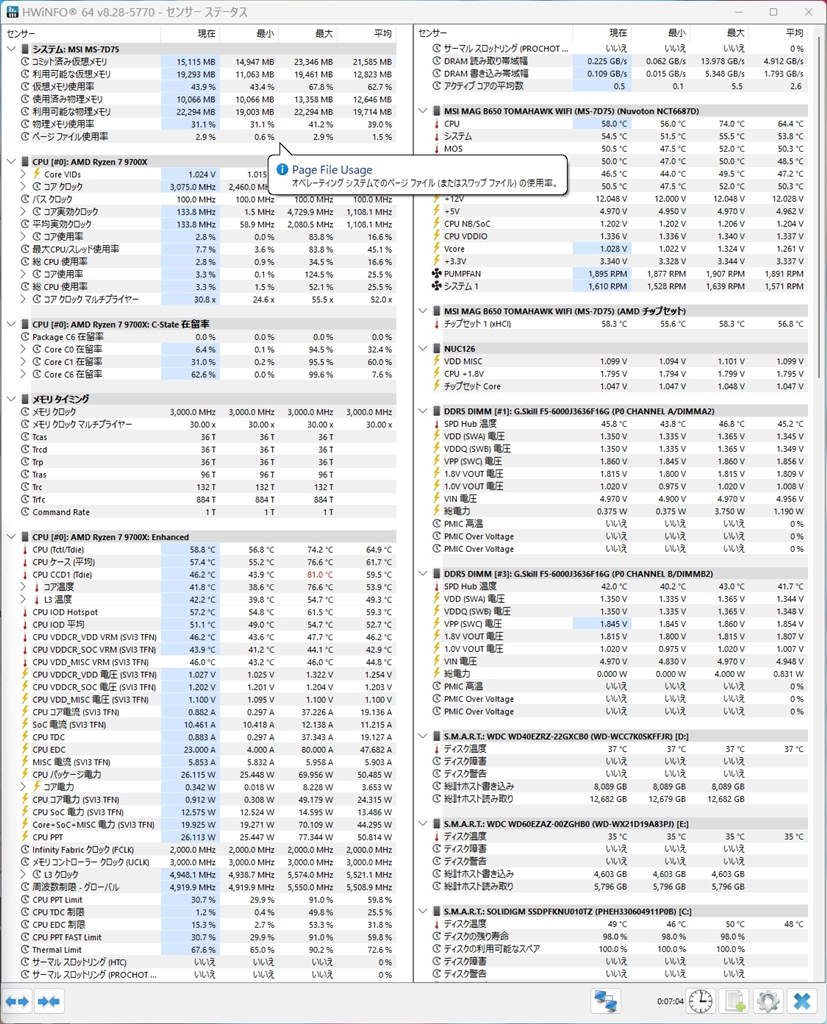The height and width of the screenshot is (1024, 827).
Task: Collapse the Ryzen 7 9700X: Enhanced group
Action: (x=11, y=537)
